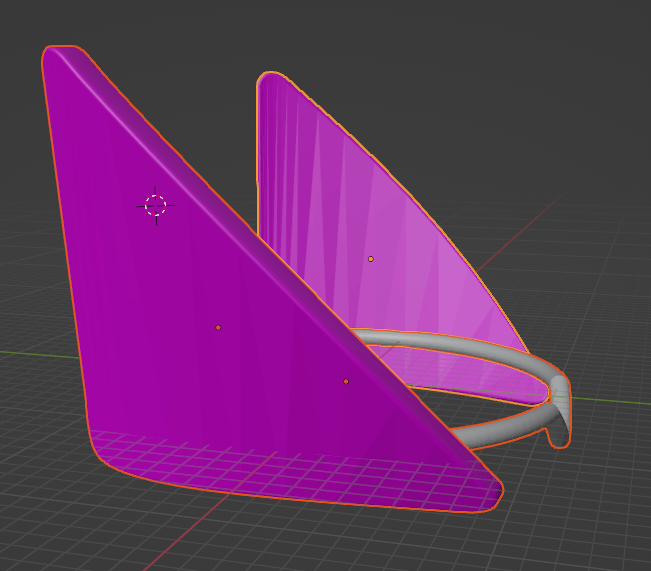Image resolution: width=651 pixels, height=571 pixels.
Task: Click the 3D cursor crosshair on the front fin
Action: (156, 206)
